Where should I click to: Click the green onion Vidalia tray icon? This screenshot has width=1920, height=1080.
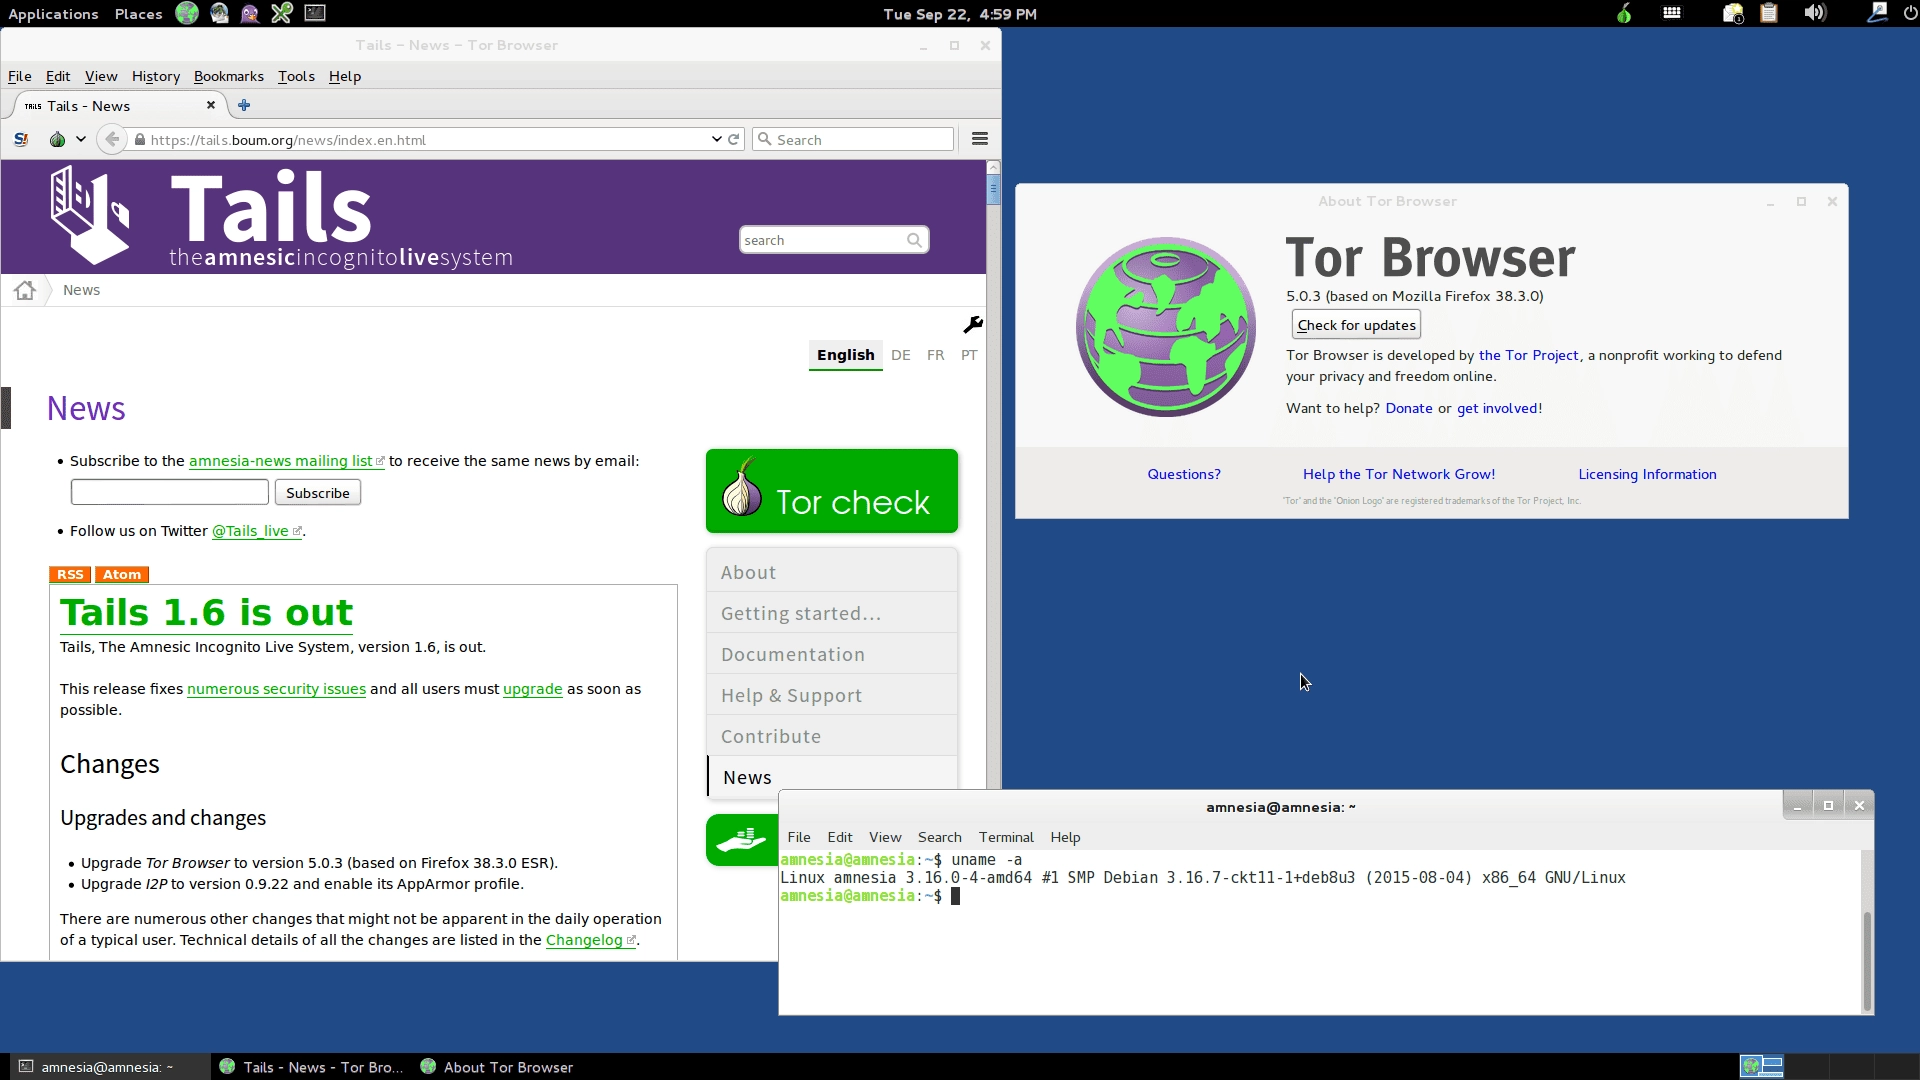(1624, 13)
